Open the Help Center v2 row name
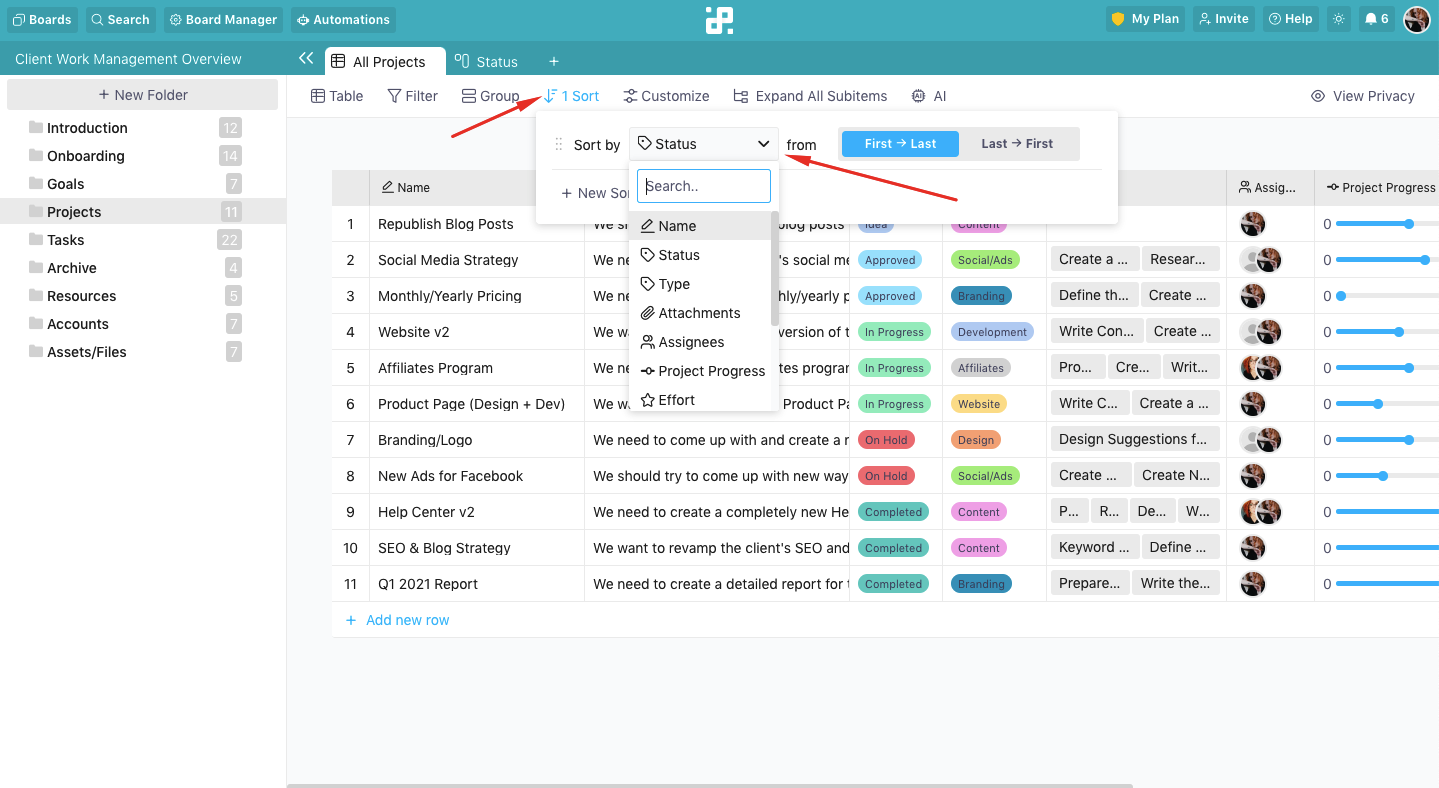The width and height of the screenshot is (1439, 788). click(426, 512)
